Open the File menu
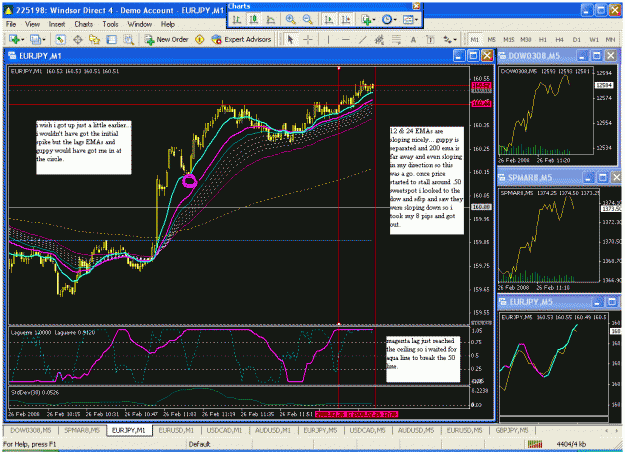The height and width of the screenshot is (452, 625). 11,24
